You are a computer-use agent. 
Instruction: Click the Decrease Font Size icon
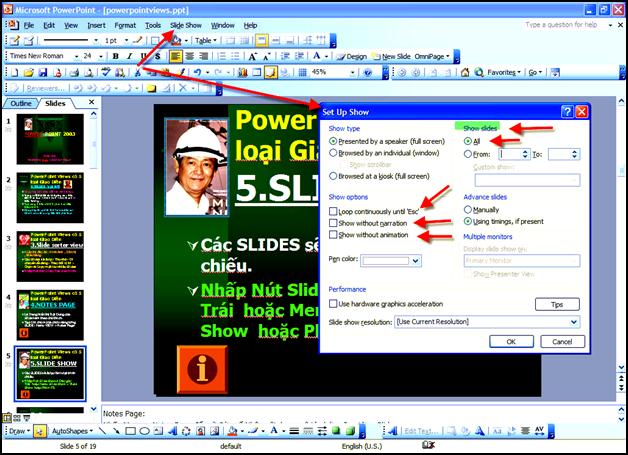tap(266, 56)
